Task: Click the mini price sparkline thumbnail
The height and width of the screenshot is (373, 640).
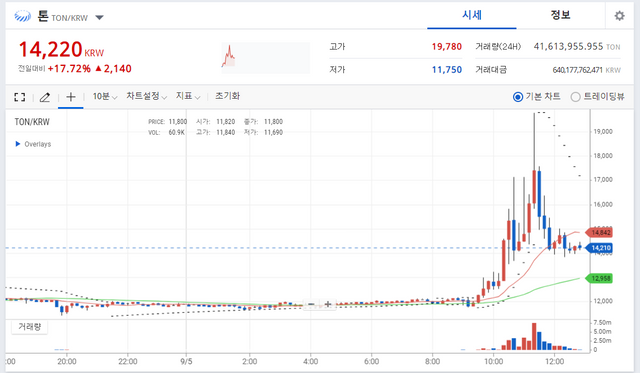Action: pos(266,58)
